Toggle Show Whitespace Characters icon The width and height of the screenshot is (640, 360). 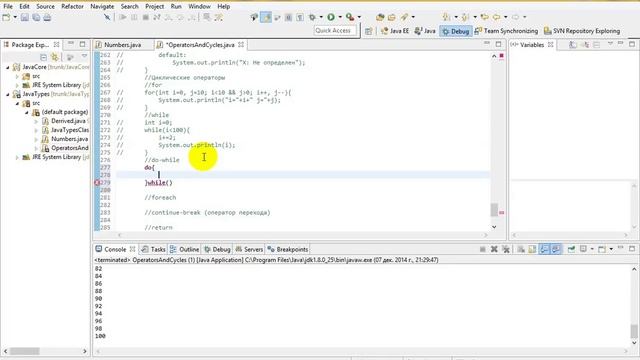pos(300,17)
